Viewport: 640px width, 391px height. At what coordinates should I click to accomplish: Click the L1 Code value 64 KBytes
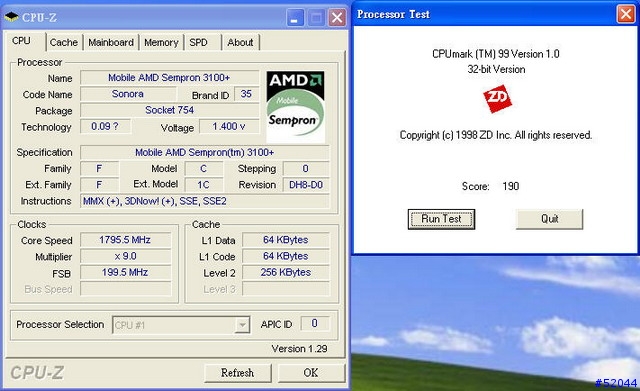pos(286,256)
